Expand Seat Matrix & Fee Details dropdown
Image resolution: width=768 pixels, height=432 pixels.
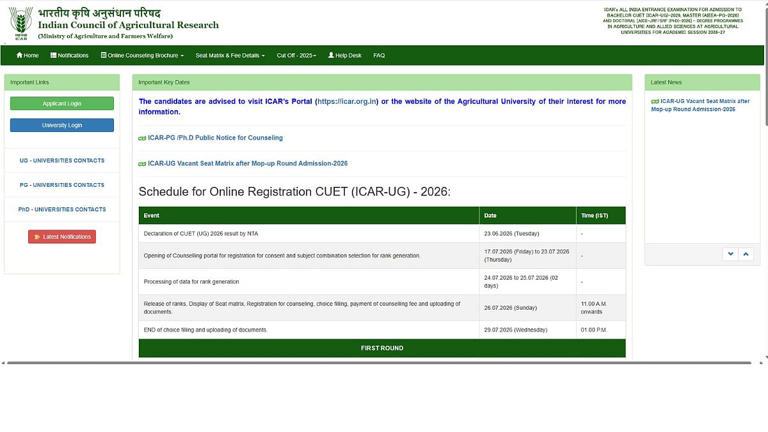(x=230, y=55)
